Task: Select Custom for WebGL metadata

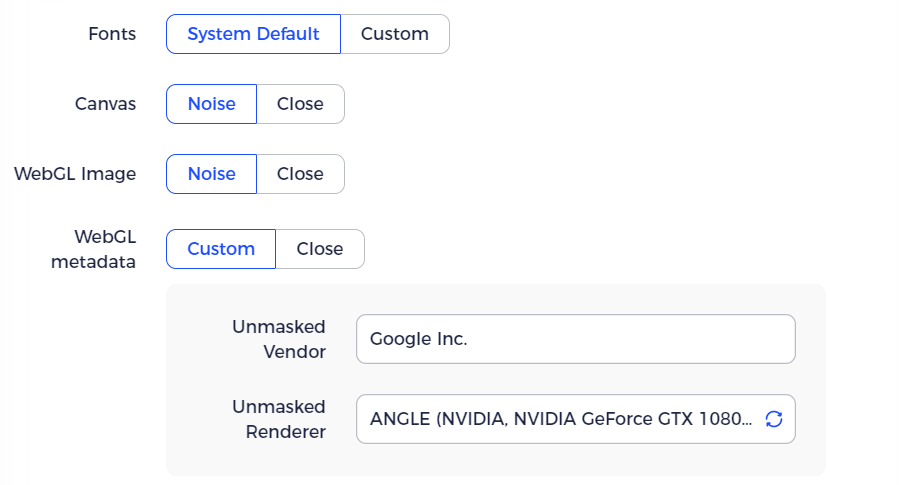Action: click(221, 249)
